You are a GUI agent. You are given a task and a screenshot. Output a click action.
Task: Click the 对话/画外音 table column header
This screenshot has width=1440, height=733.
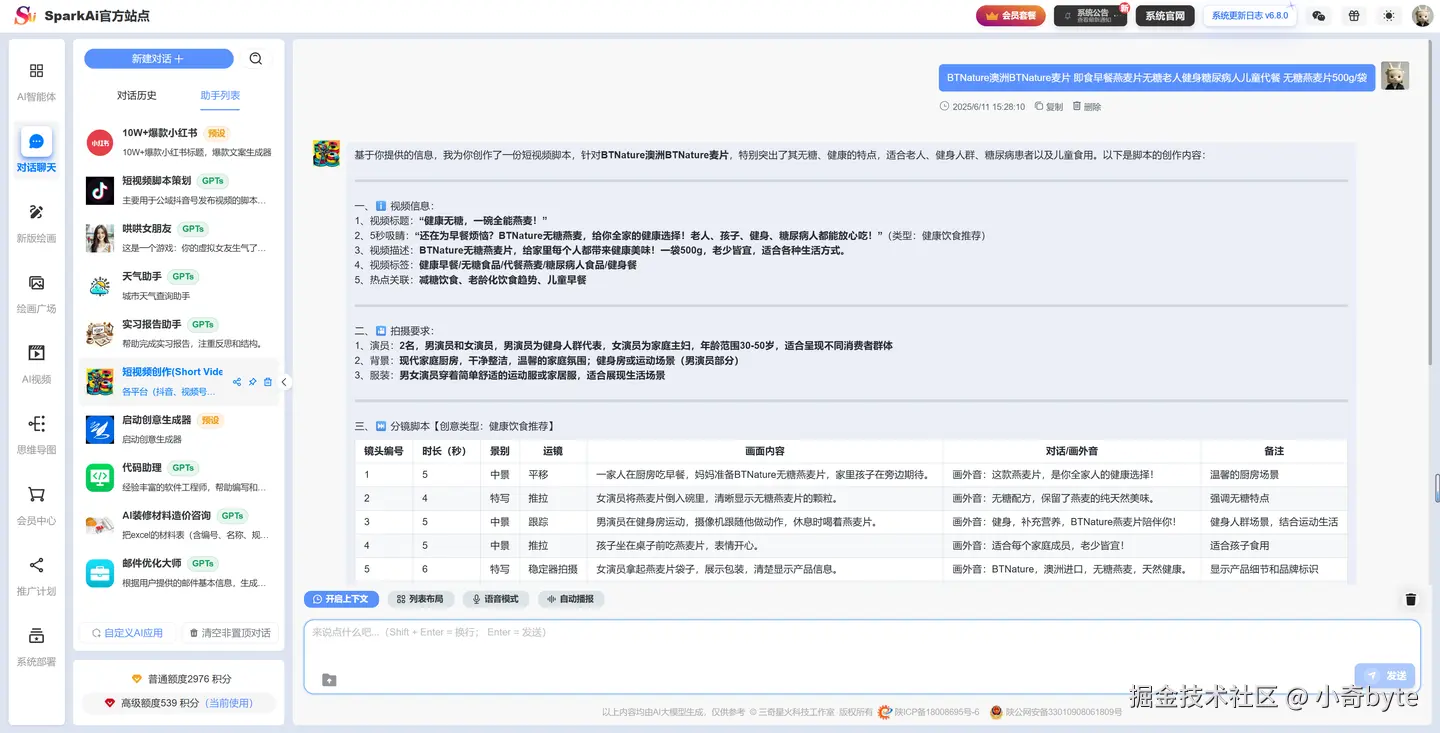(1073, 451)
